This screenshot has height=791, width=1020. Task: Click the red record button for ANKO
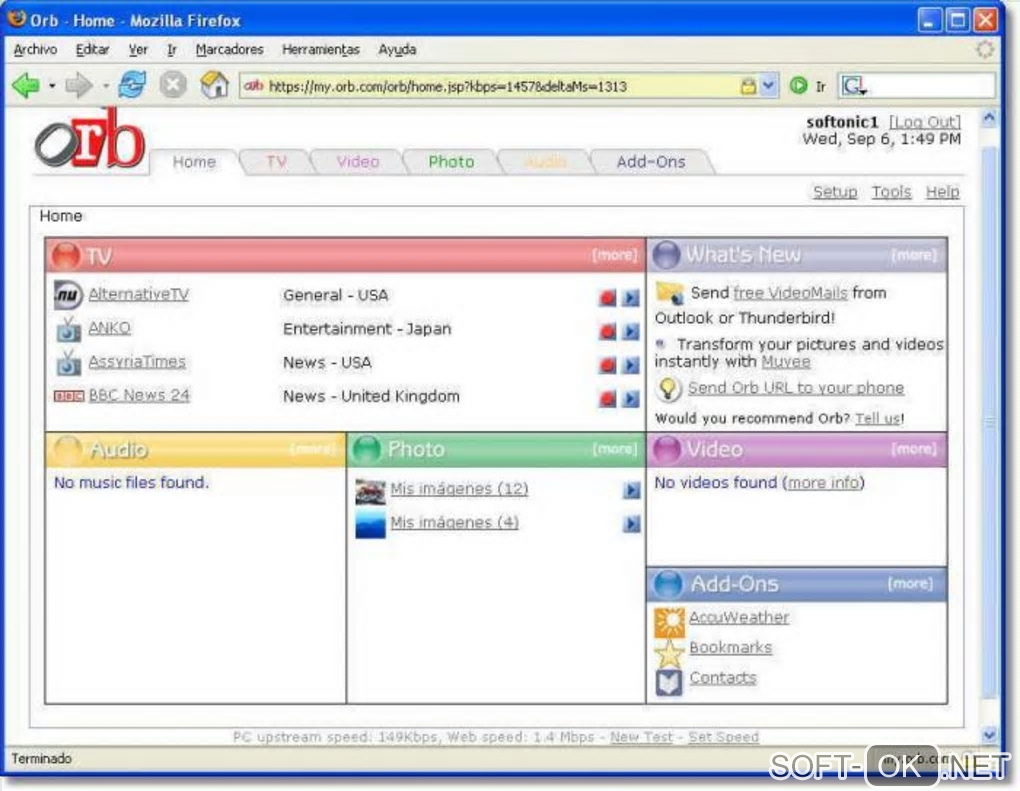(x=608, y=332)
